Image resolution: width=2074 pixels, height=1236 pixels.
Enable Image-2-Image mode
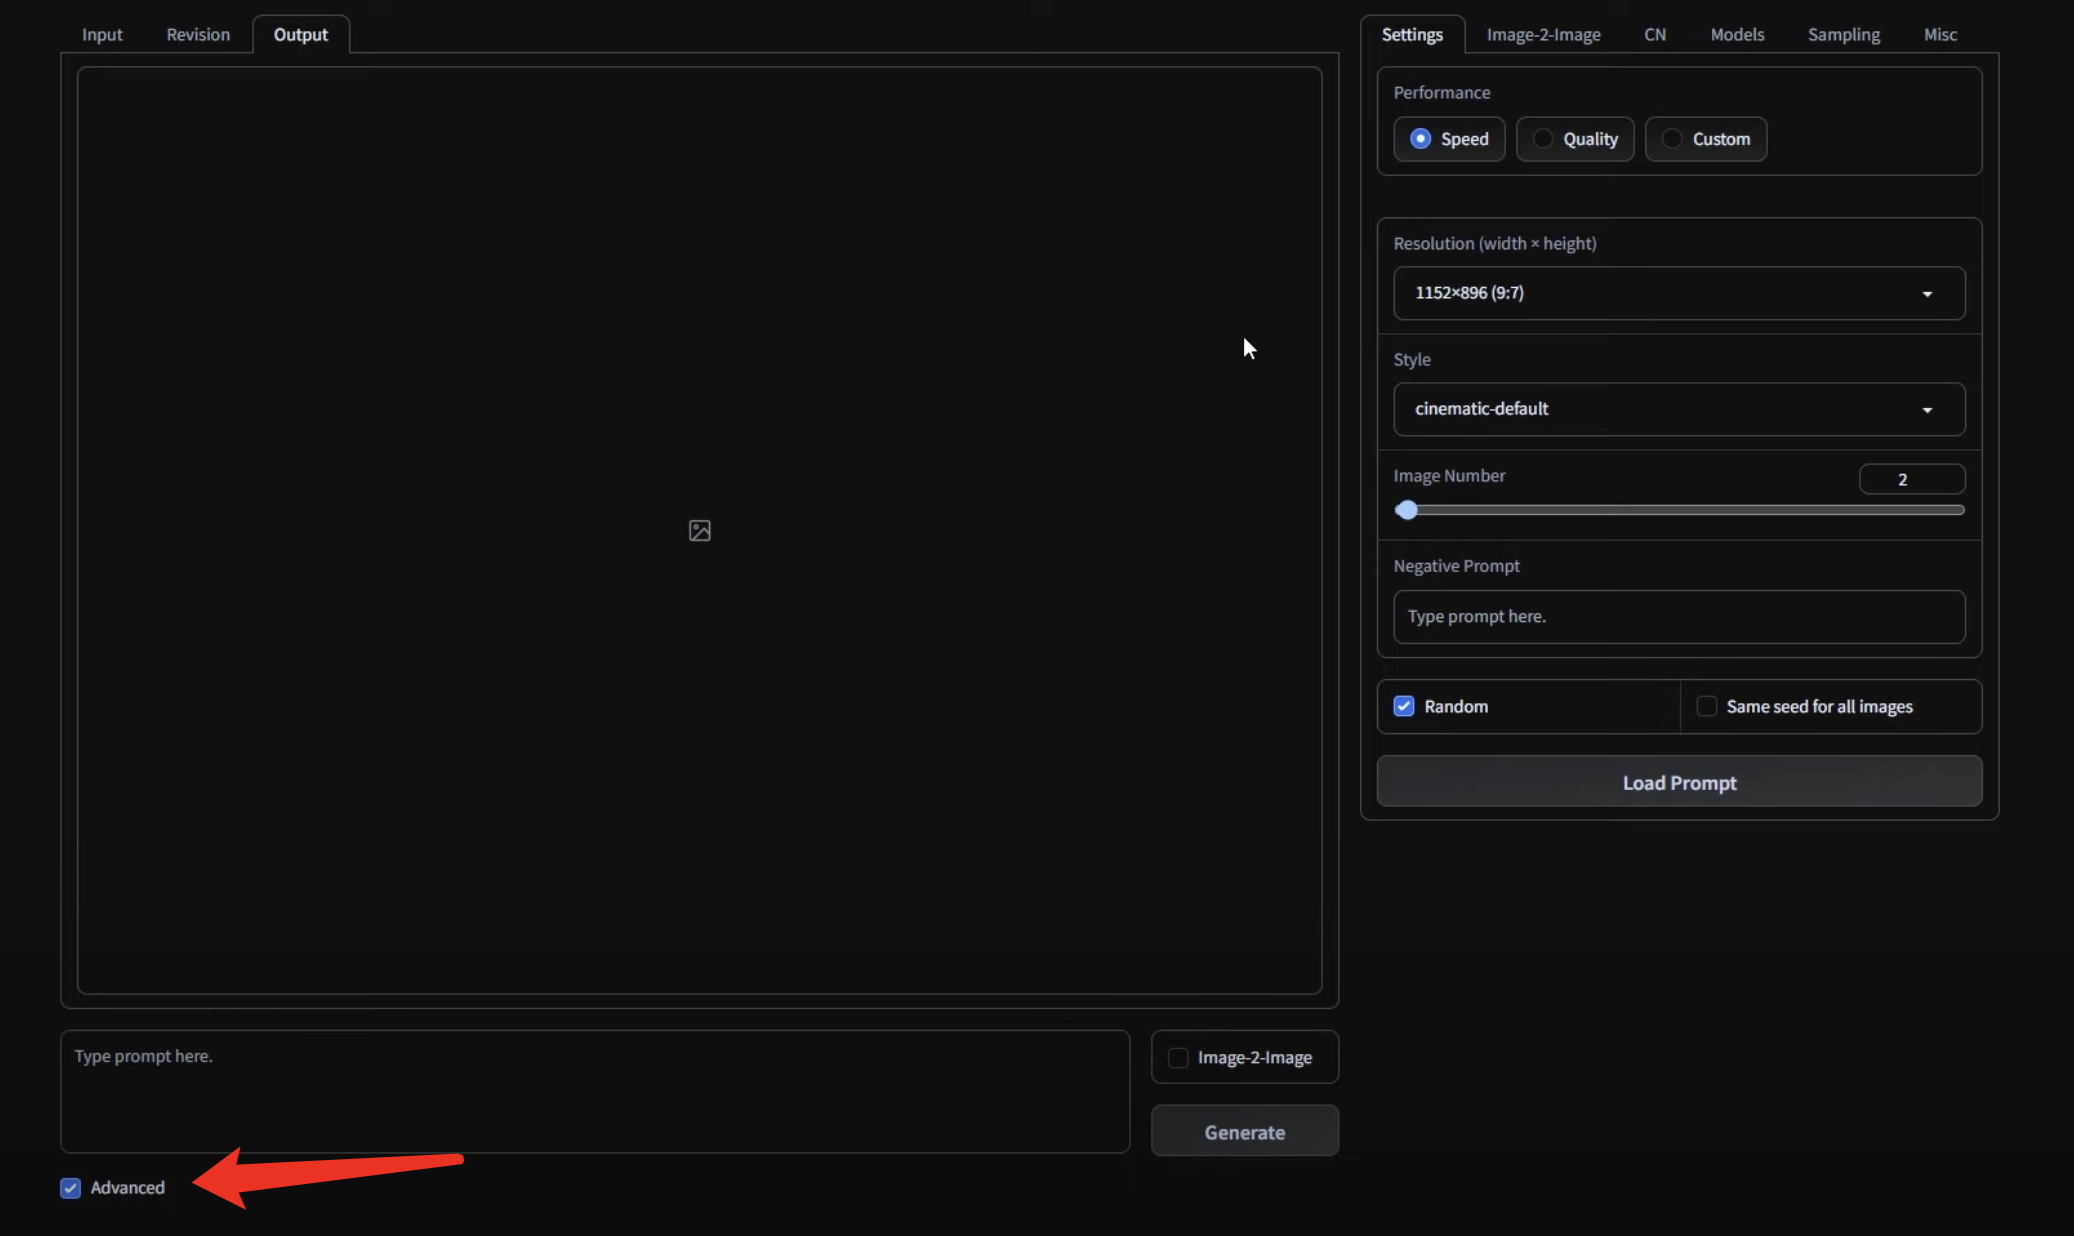[x=1177, y=1057]
